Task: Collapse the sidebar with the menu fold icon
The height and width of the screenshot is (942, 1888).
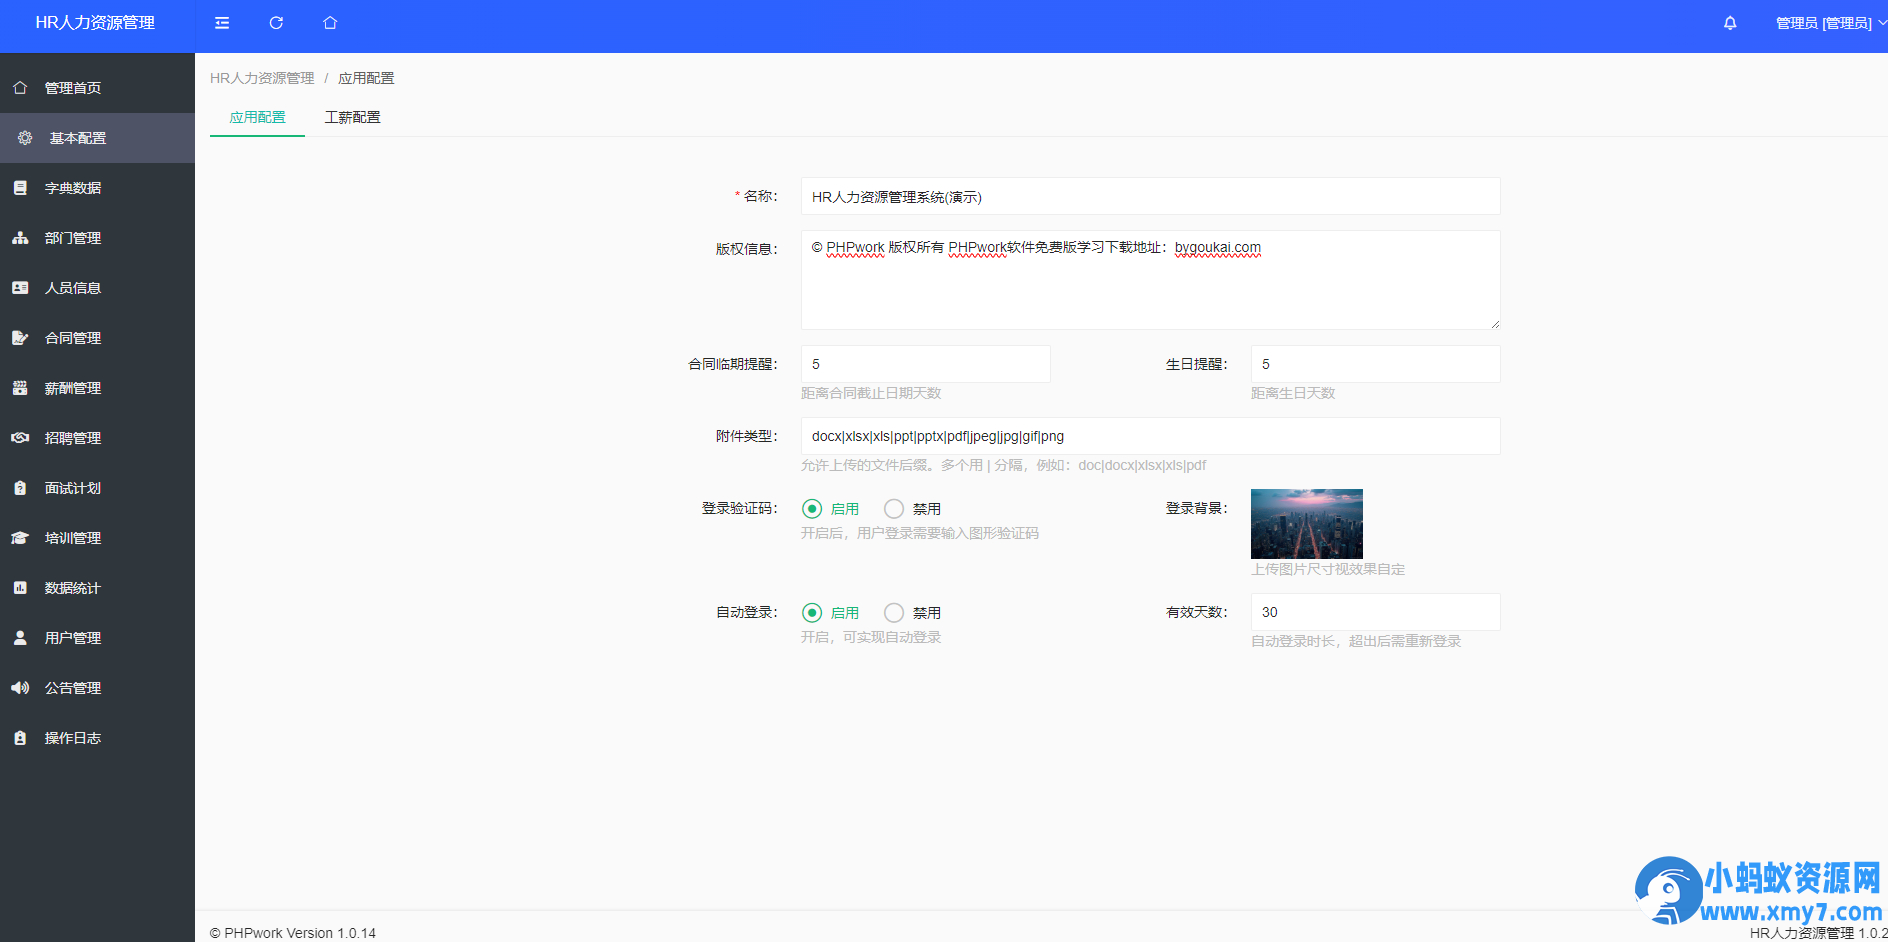Action: coord(222,23)
